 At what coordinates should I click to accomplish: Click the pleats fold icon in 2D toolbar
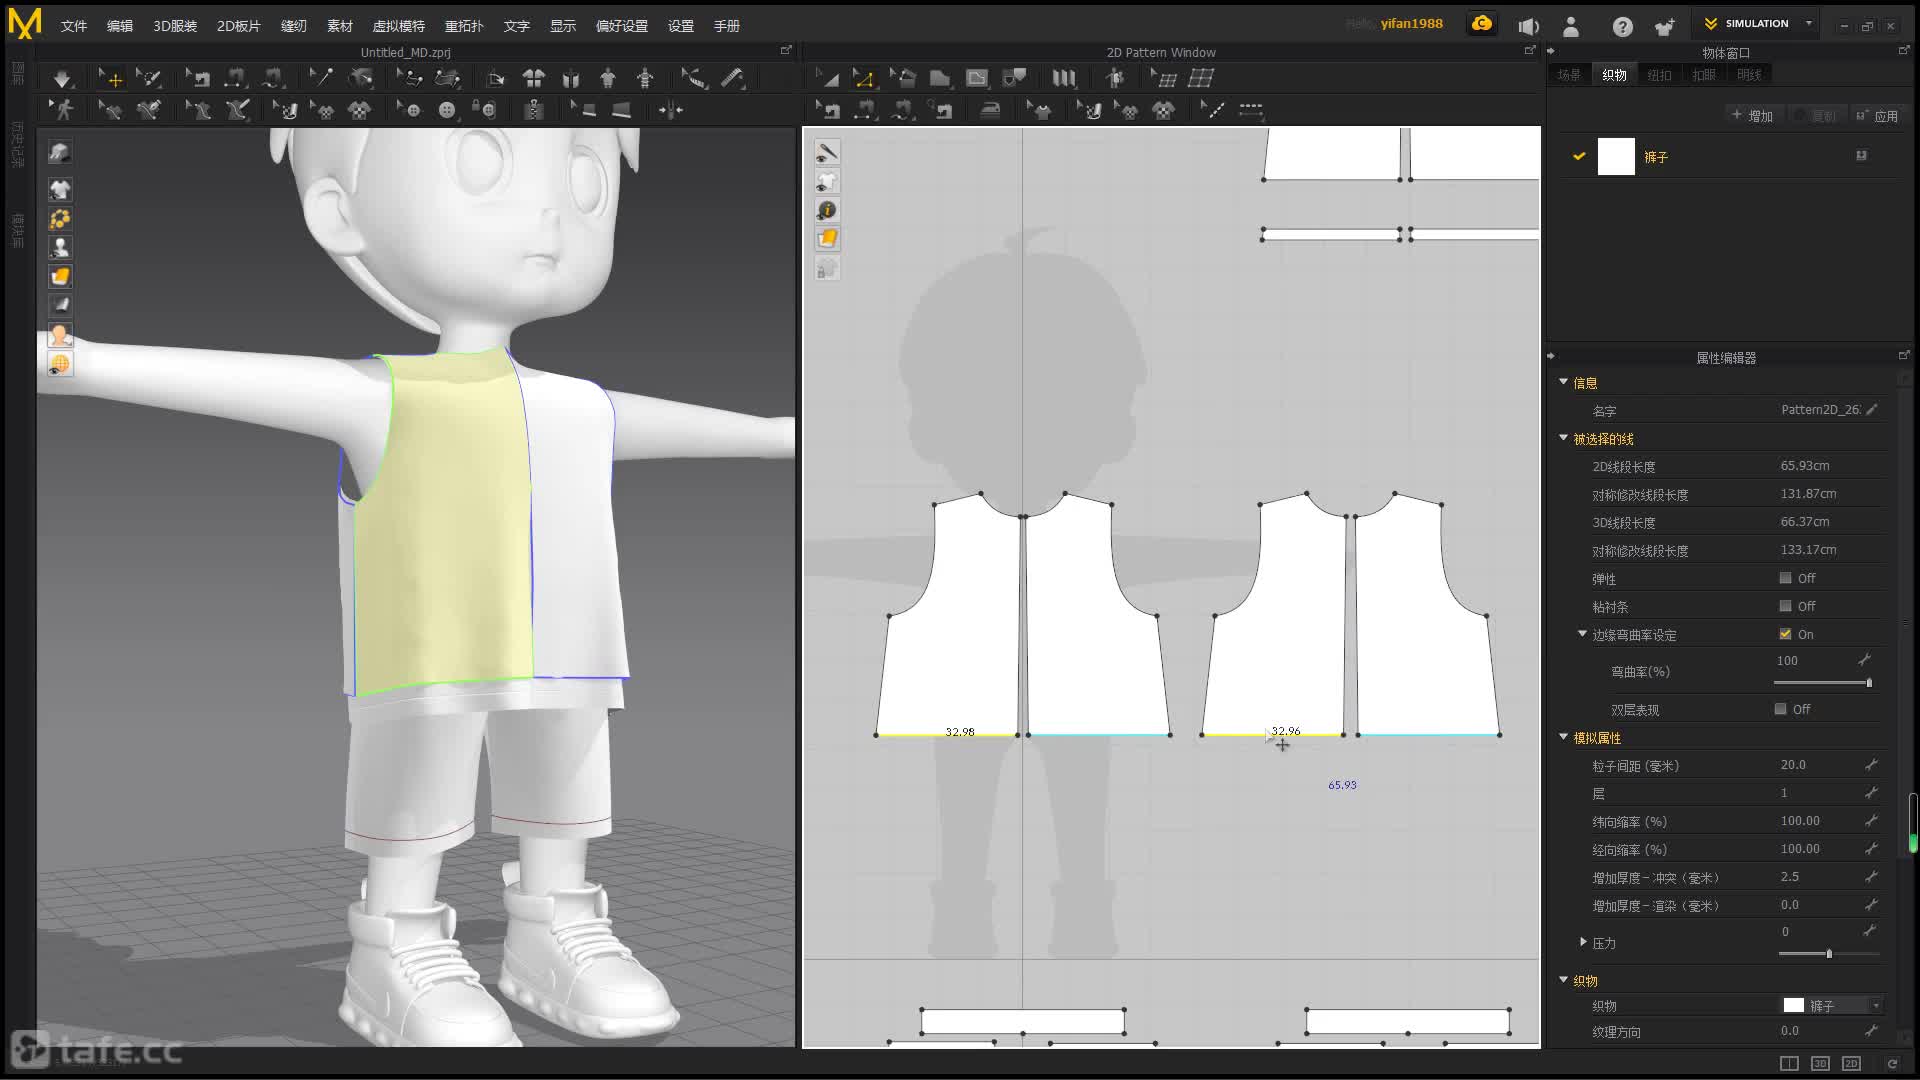(x=1064, y=78)
